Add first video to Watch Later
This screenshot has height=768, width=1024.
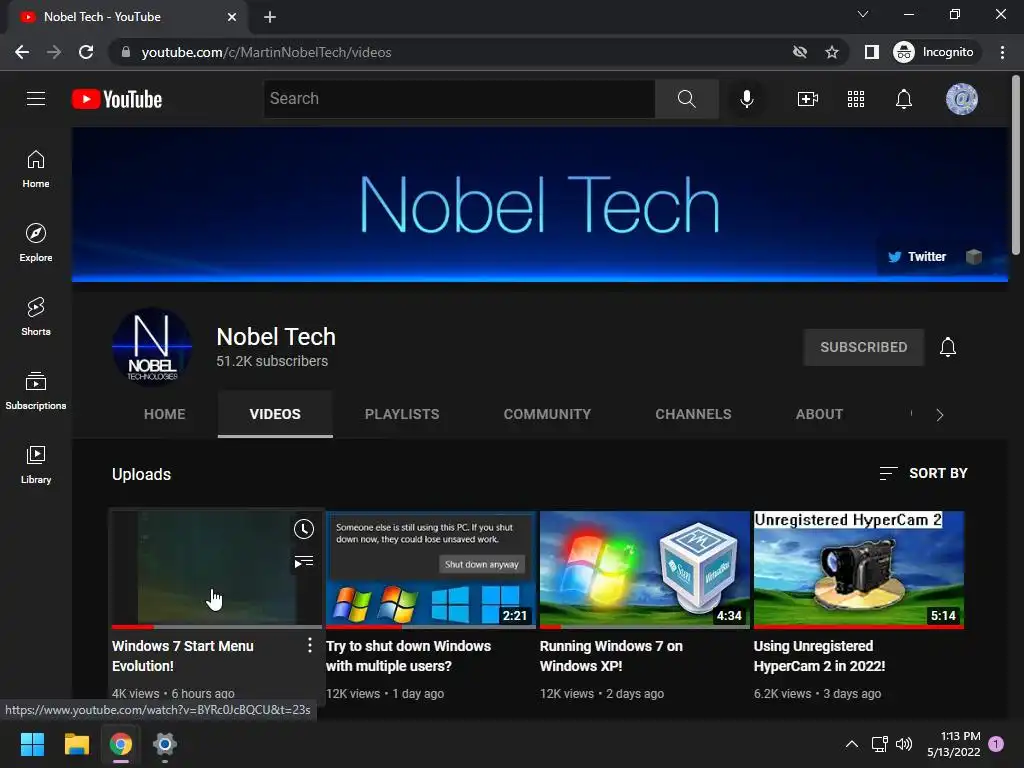[304, 529]
